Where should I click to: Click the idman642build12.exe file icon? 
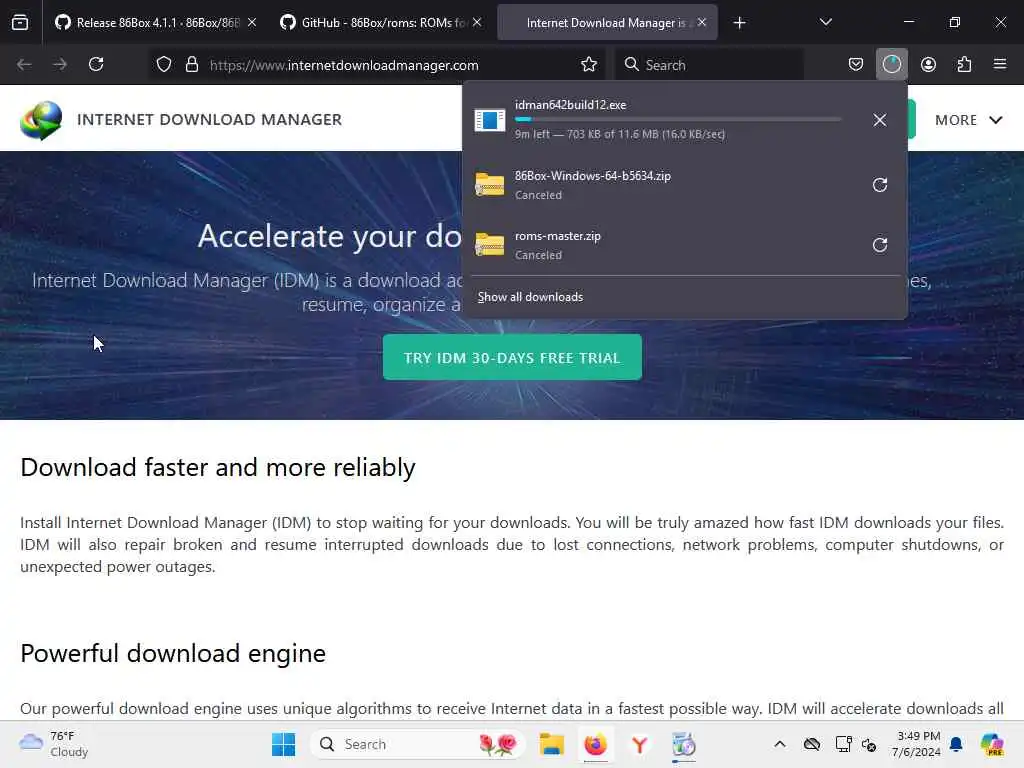point(490,120)
